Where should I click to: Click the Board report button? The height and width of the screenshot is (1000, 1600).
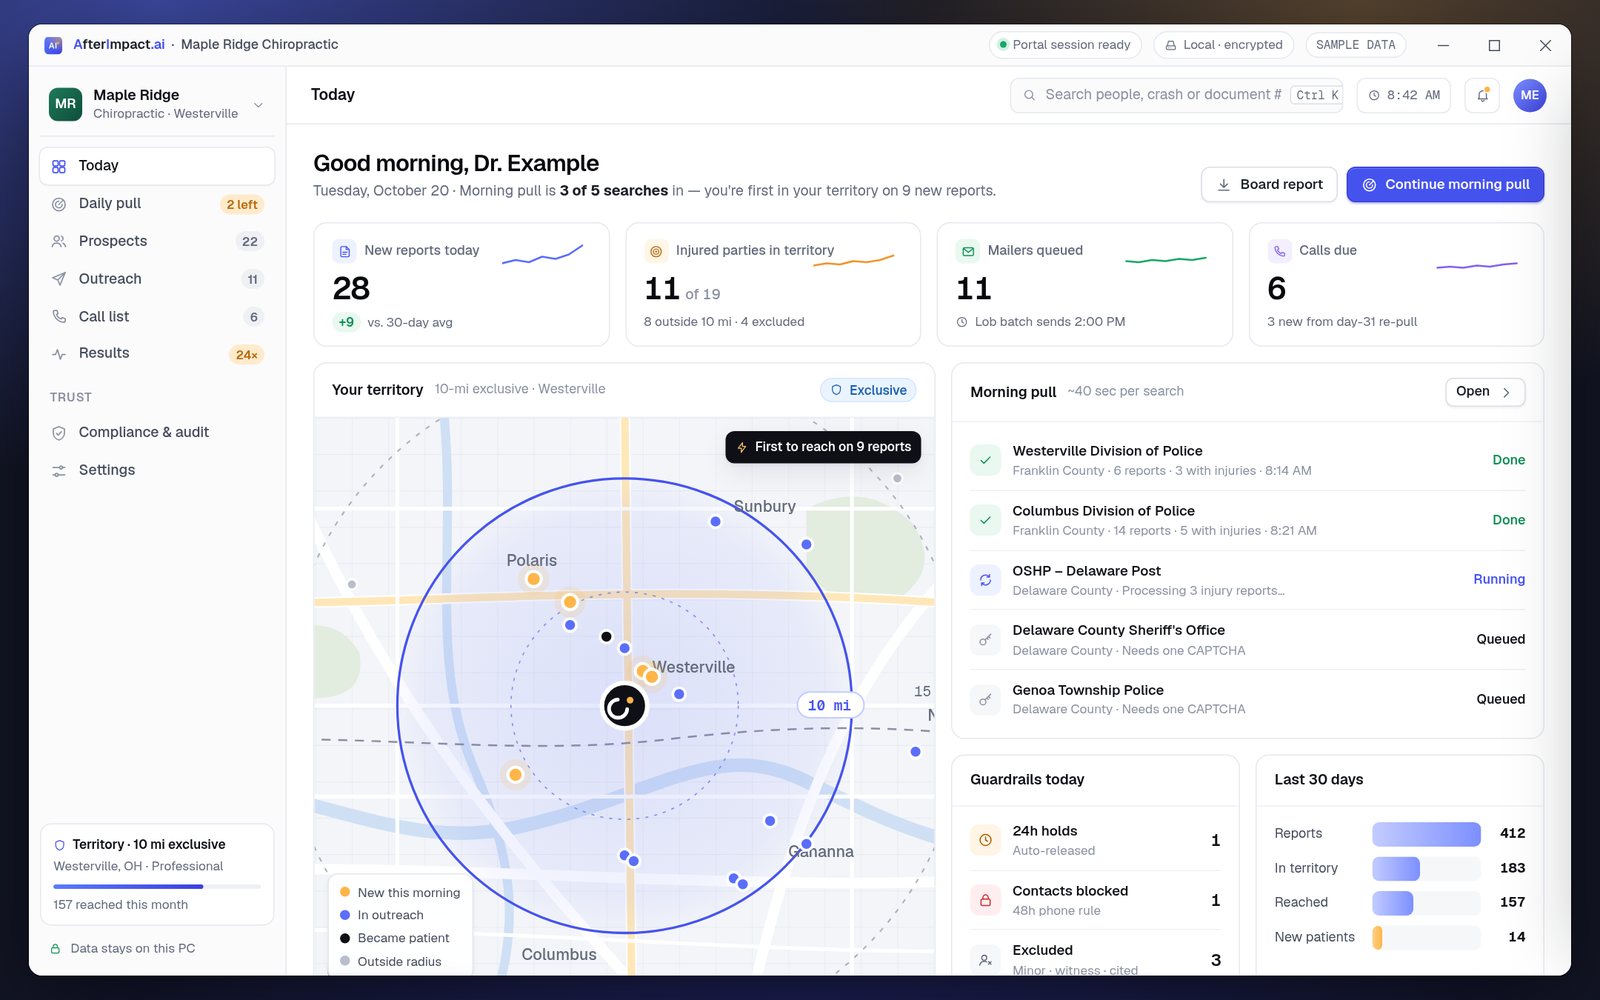pos(1269,184)
